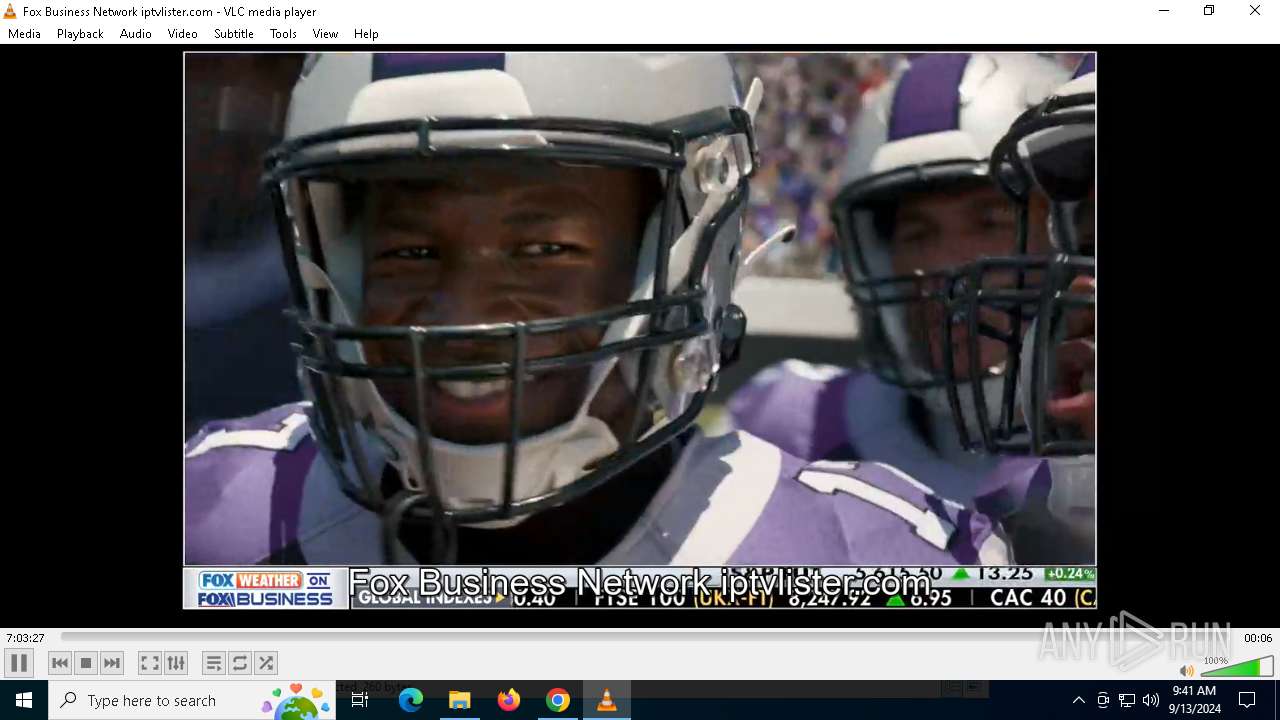Toggle random shuffle playback
The width and height of the screenshot is (1280, 720).
(266, 663)
